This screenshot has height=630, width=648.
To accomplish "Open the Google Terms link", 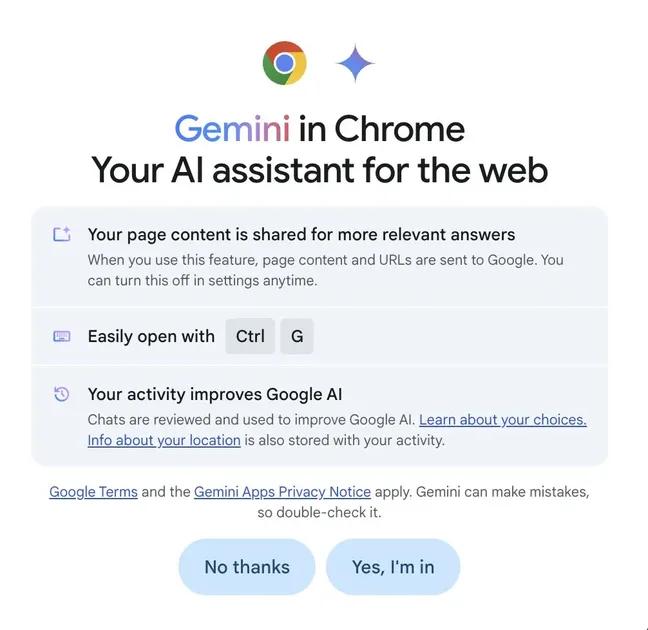I will [x=93, y=492].
